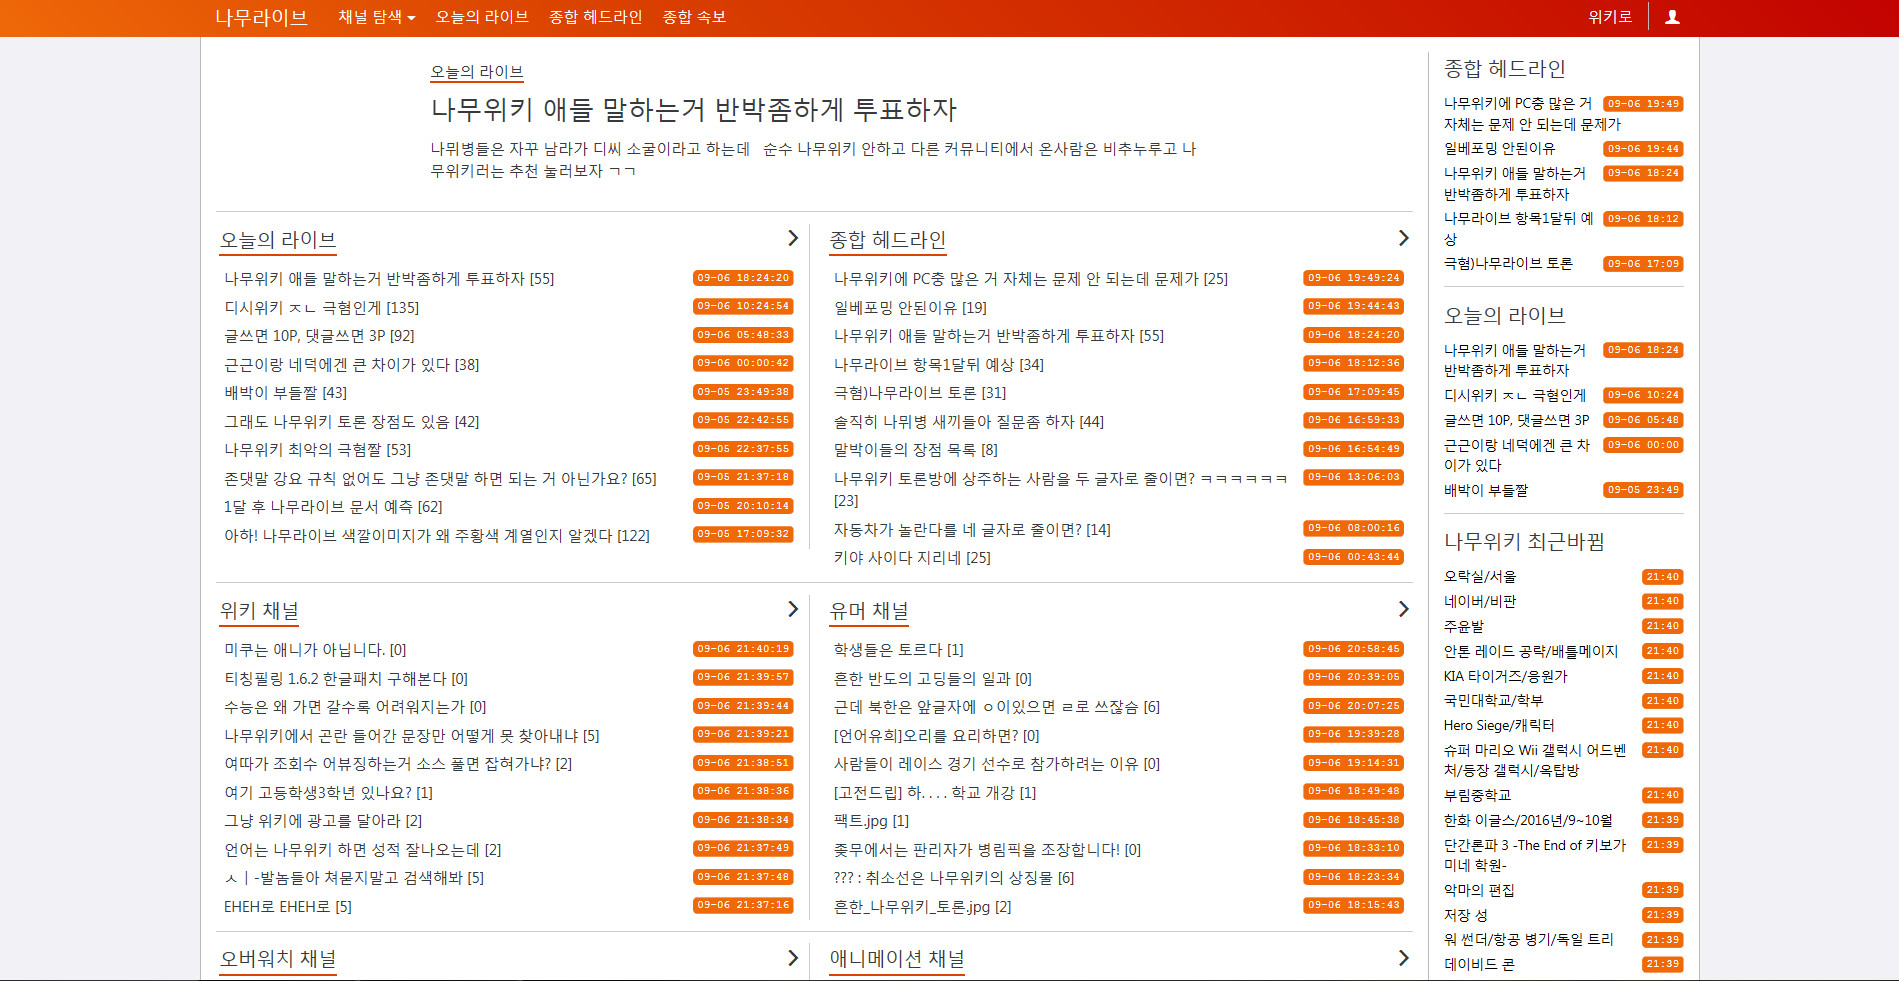Image resolution: width=1899 pixels, height=981 pixels.
Task: Open post 디시위키 ㅈㄴ 극혐인게 [135]
Action: (321, 308)
